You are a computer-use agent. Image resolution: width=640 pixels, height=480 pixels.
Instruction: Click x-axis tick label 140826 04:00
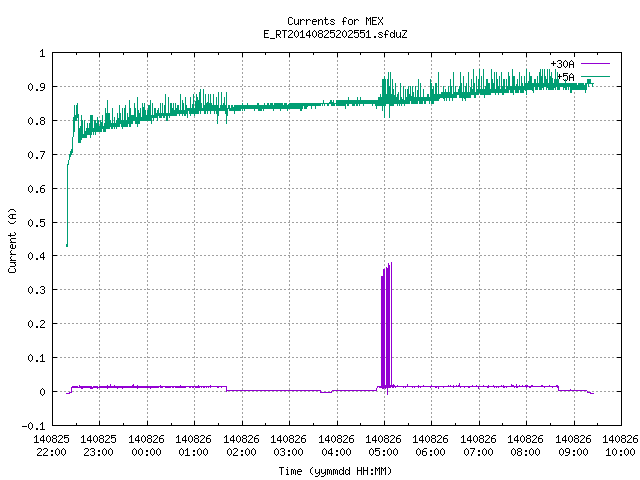tap(336, 446)
